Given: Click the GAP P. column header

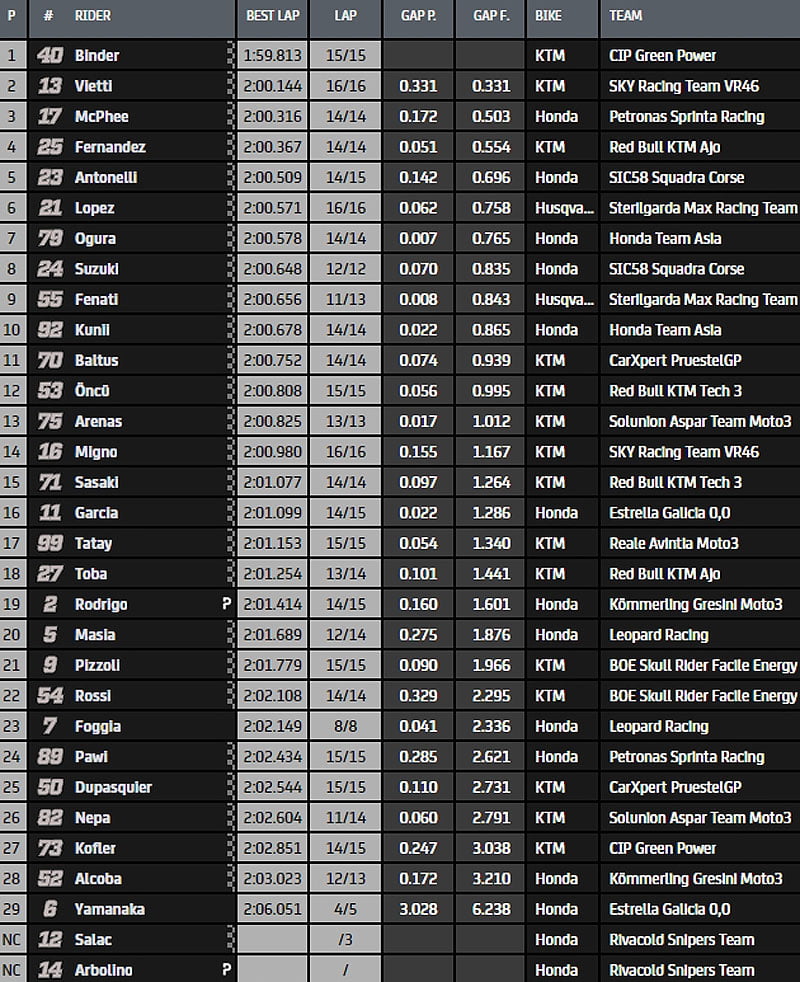Looking at the screenshot, I should [x=418, y=16].
